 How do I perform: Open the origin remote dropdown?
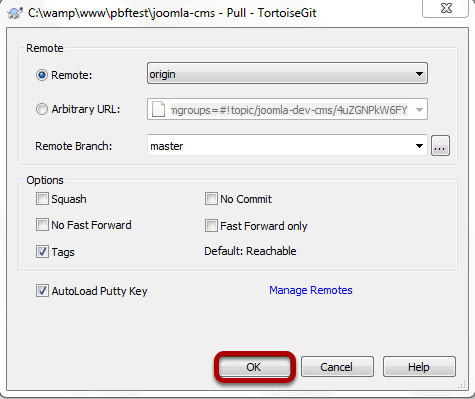coord(287,73)
